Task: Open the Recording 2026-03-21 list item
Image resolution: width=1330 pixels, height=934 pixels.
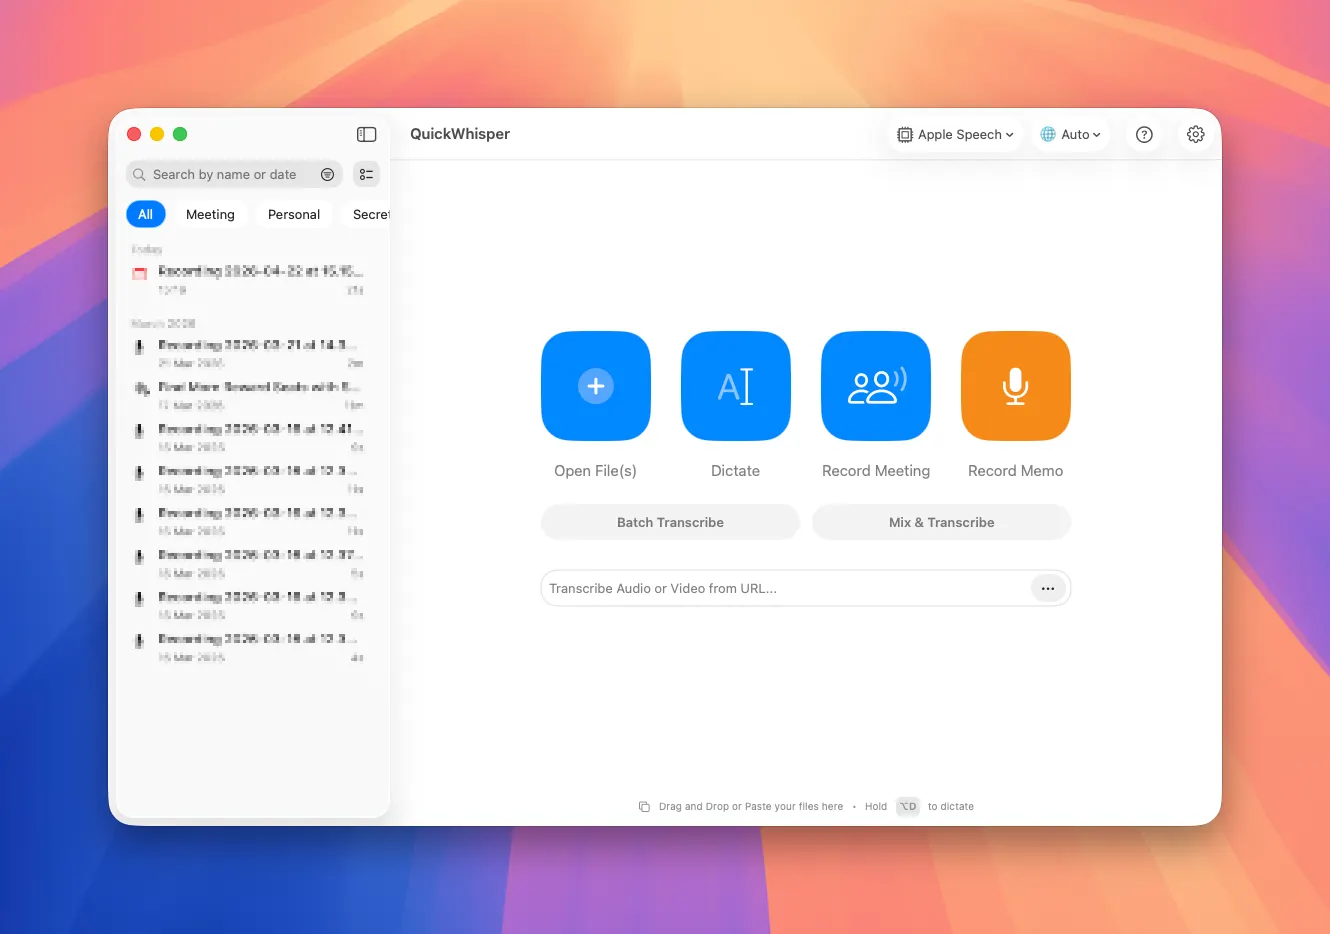Action: point(248,353)
